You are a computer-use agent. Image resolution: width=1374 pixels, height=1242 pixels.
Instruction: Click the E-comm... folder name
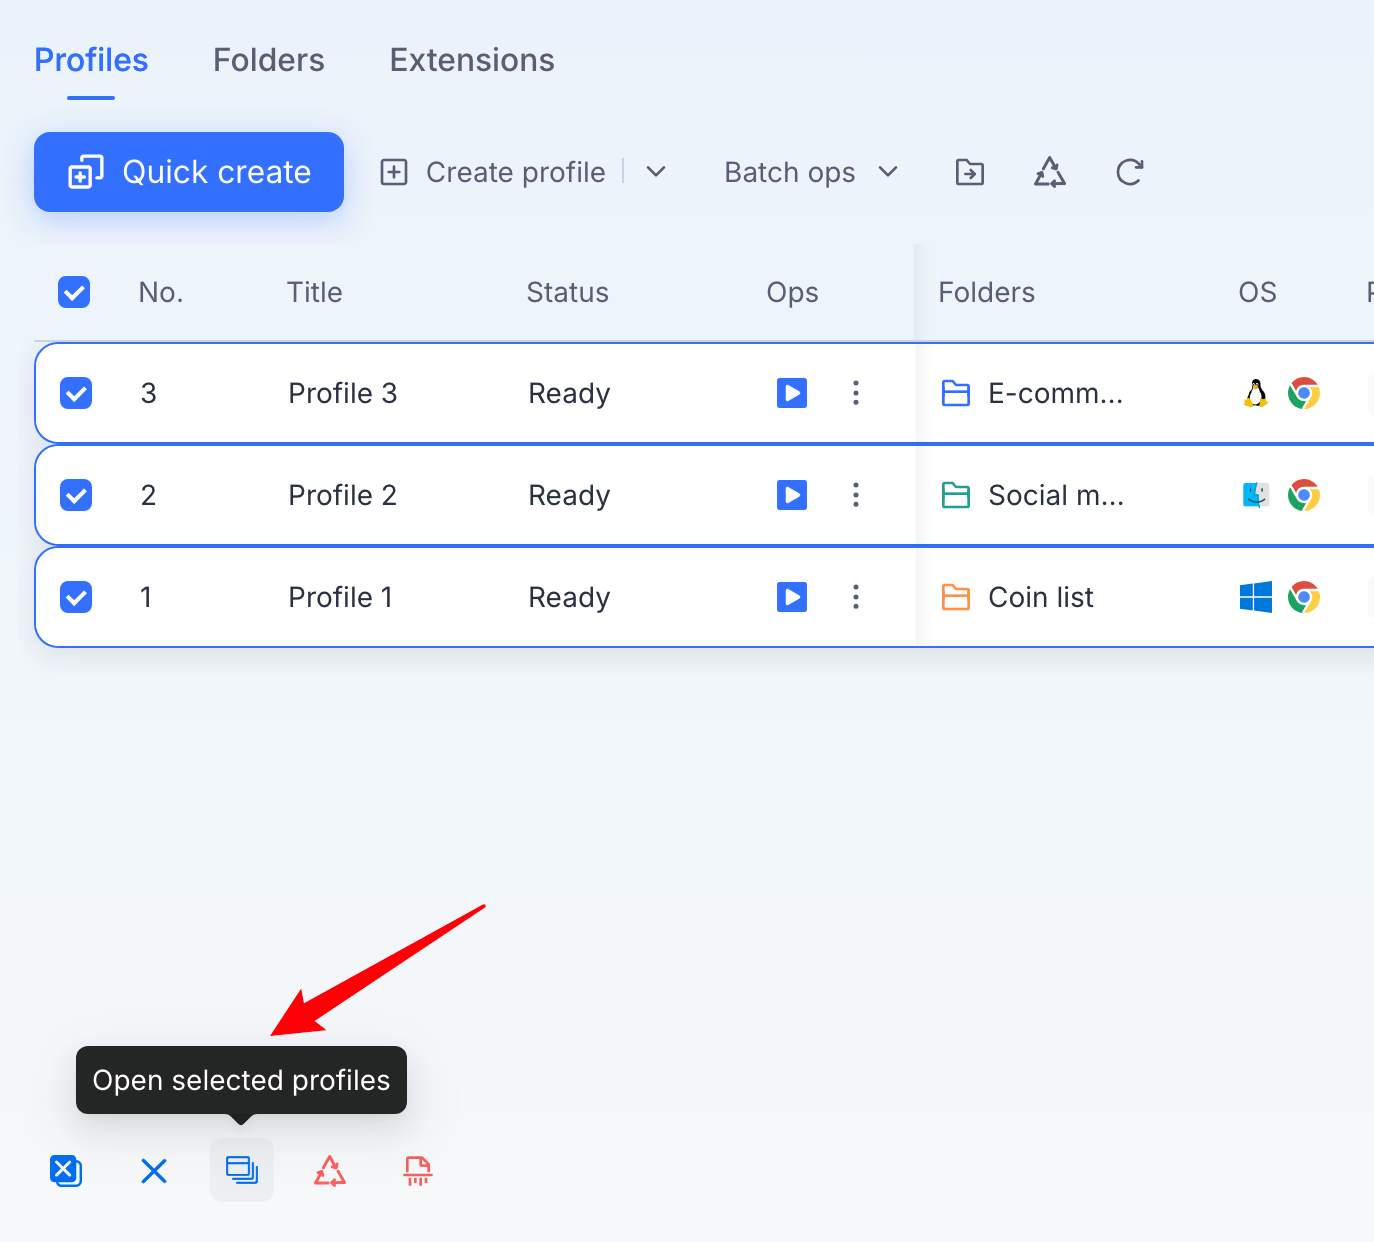tap(1056, 393)
